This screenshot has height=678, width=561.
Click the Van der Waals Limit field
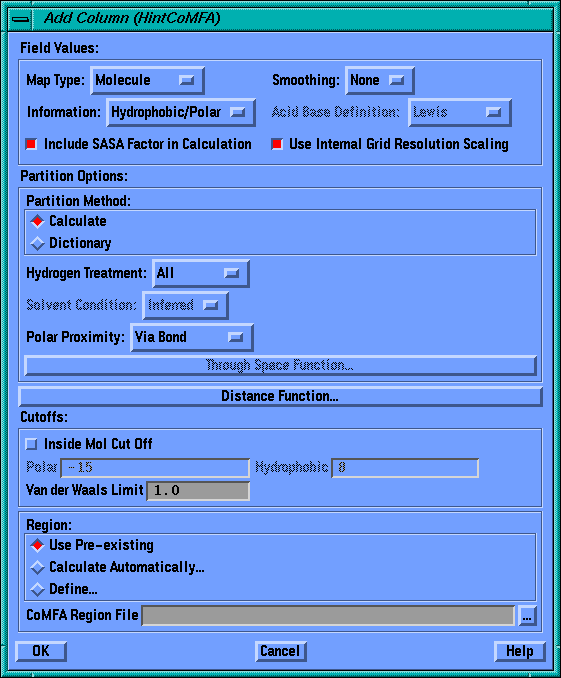198,491
